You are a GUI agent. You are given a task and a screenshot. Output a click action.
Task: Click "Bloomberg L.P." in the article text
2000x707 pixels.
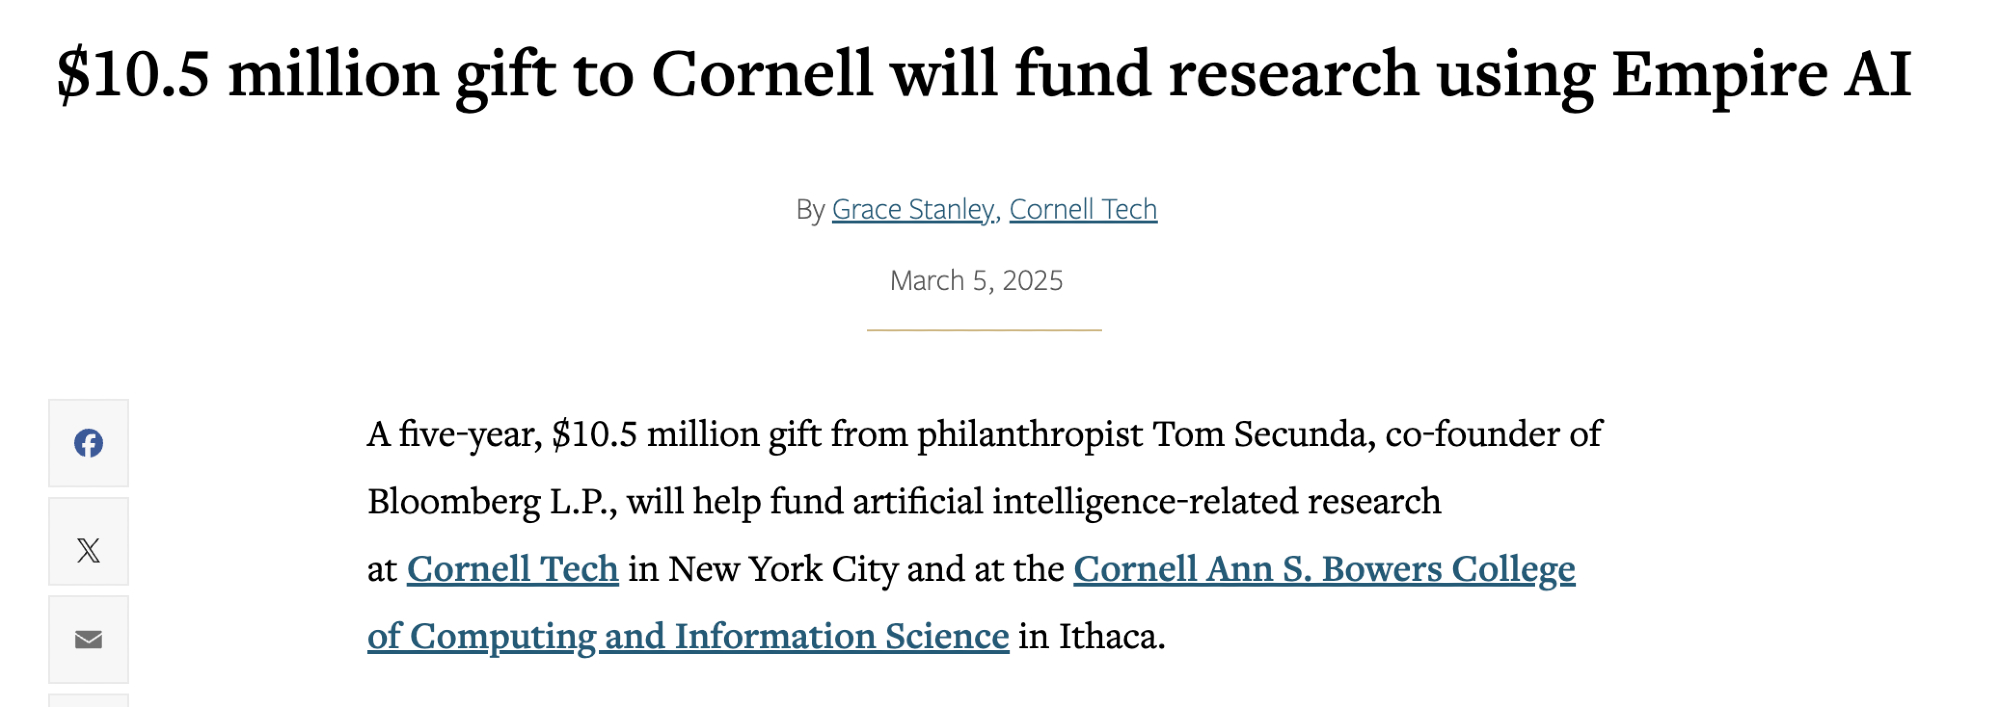[492, 501]
